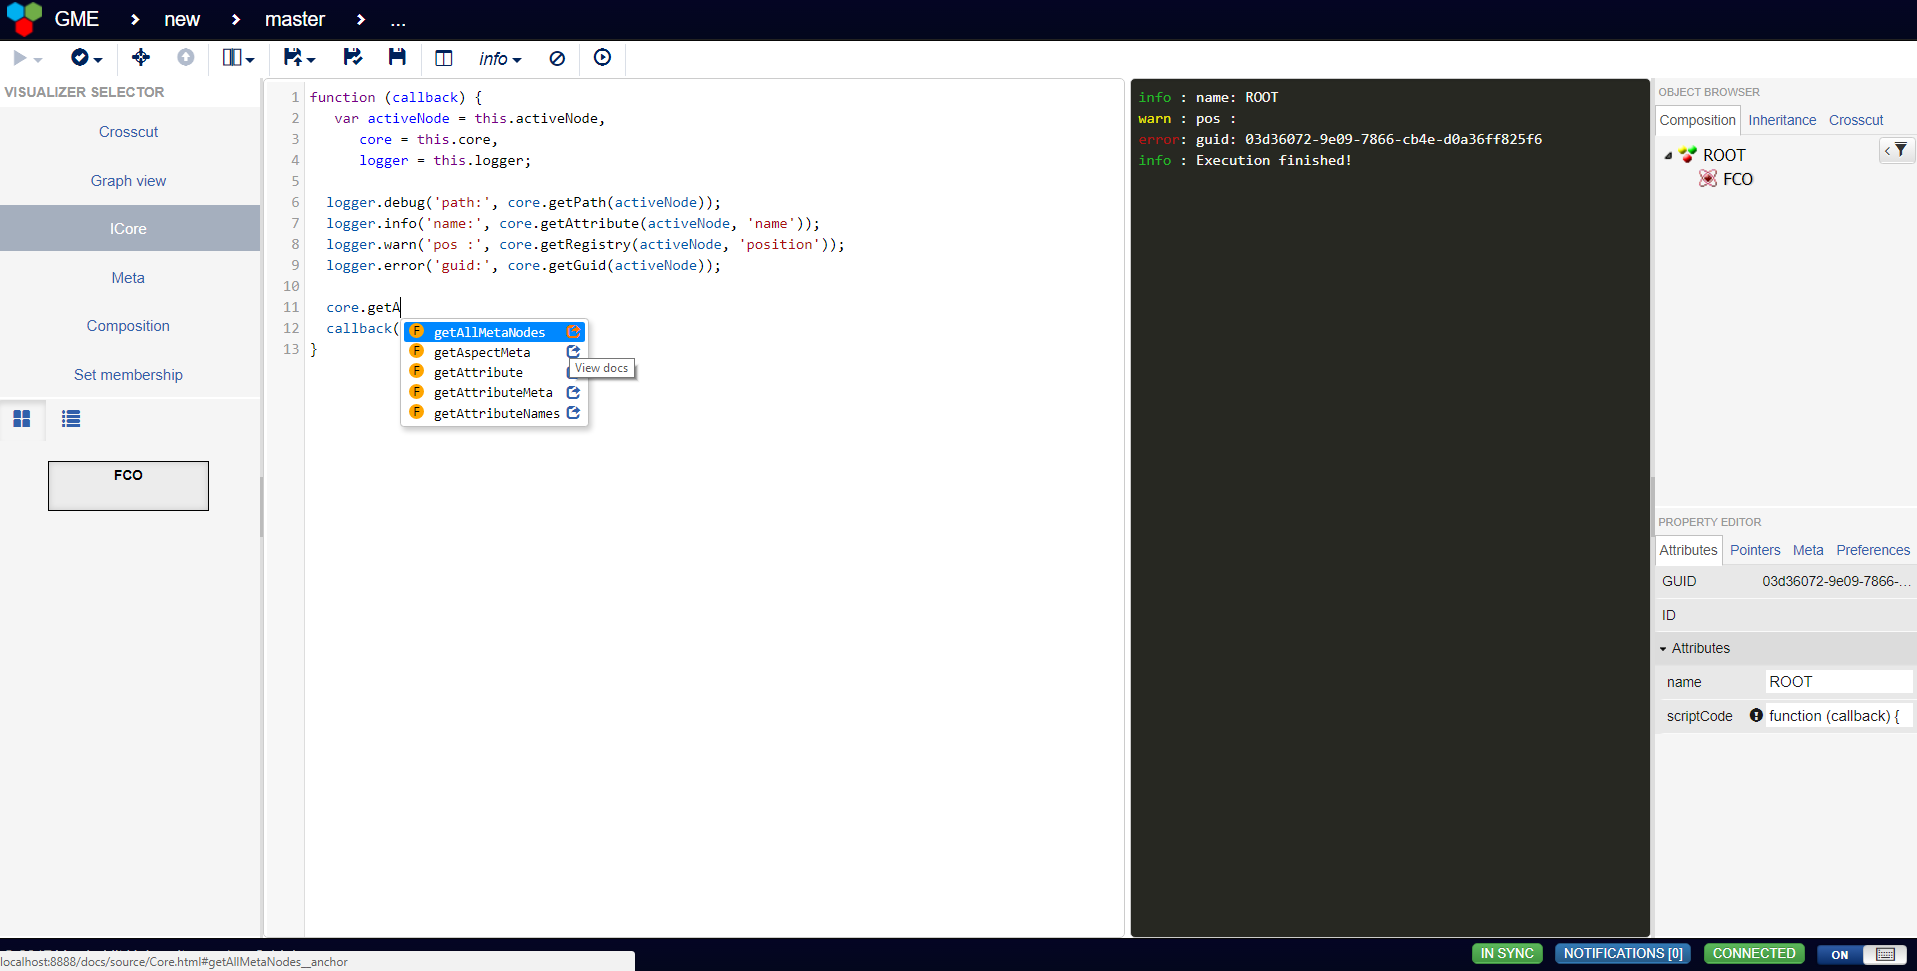The width and height of the screenshot is (1917, 971).
Task: Click the execute script play-circle icon
Action: (x=602, y=57)
